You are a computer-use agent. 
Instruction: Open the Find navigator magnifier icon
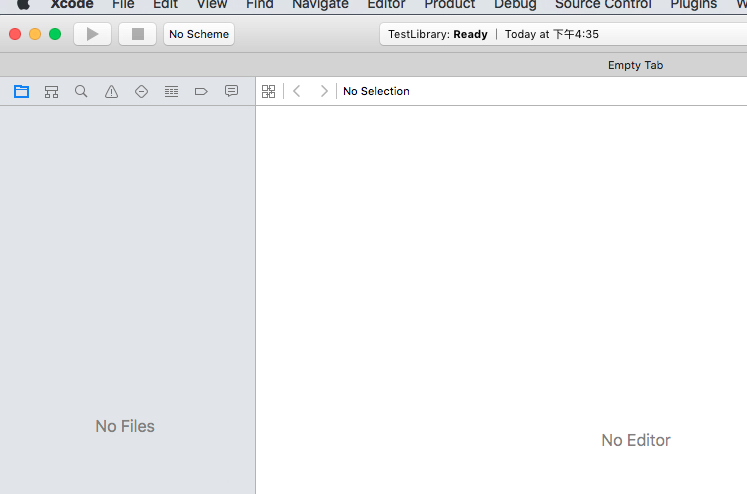click(x=81, y=91)
